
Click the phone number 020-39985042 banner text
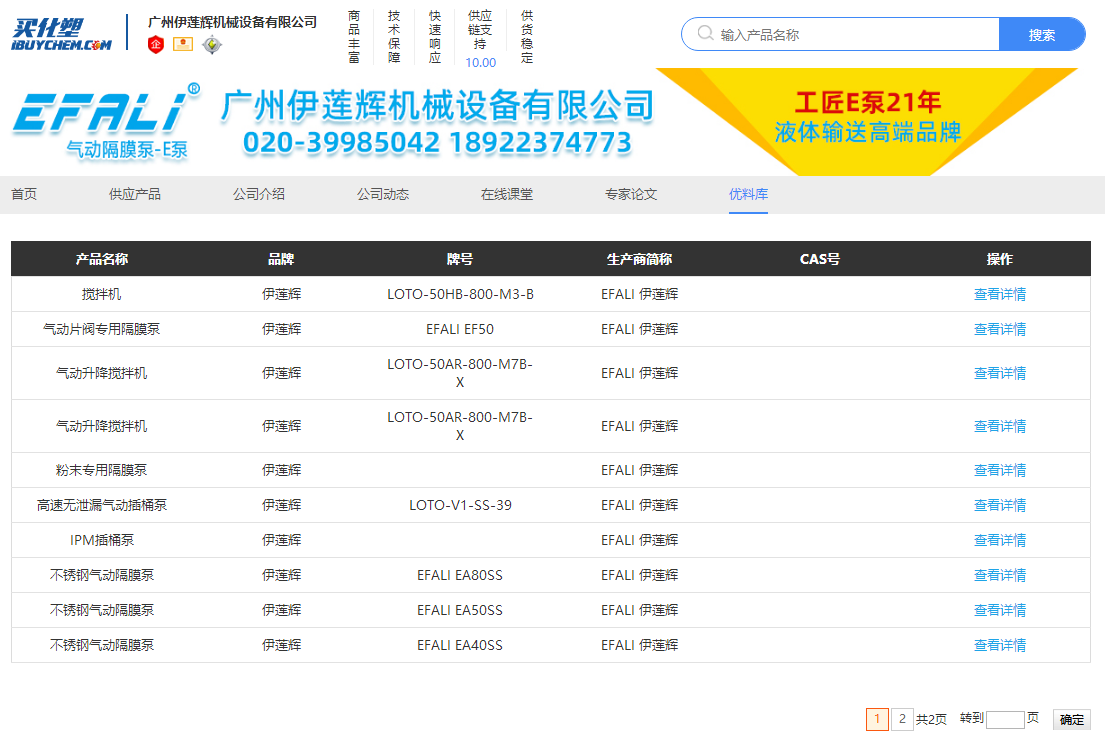coord(342,143)
